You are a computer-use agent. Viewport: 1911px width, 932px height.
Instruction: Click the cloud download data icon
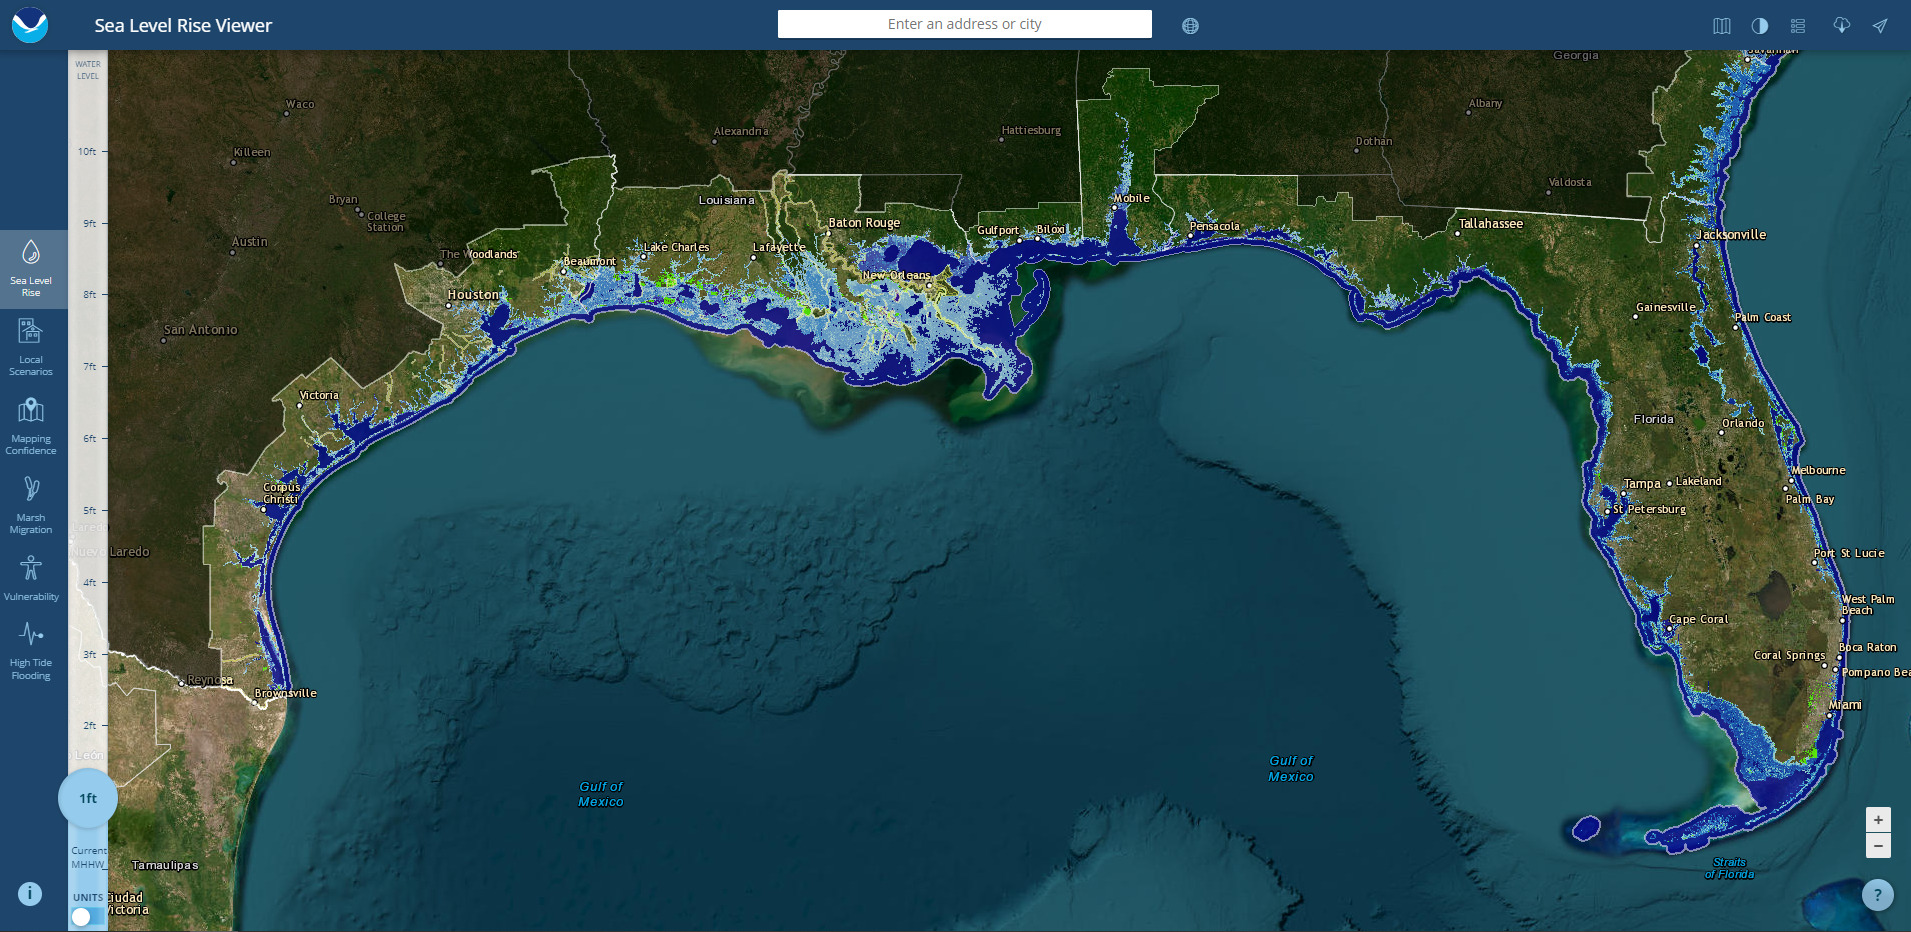tap(1841, 26)
